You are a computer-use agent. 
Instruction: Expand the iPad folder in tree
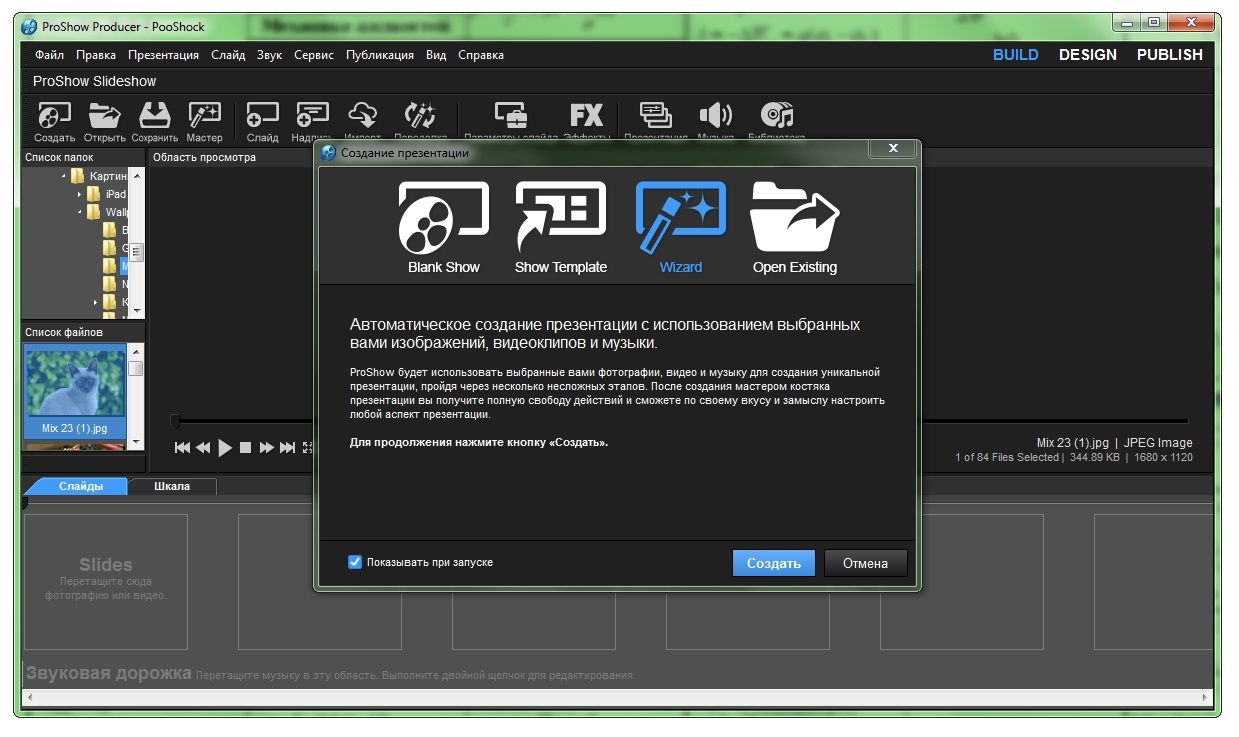tap(80, 194)
